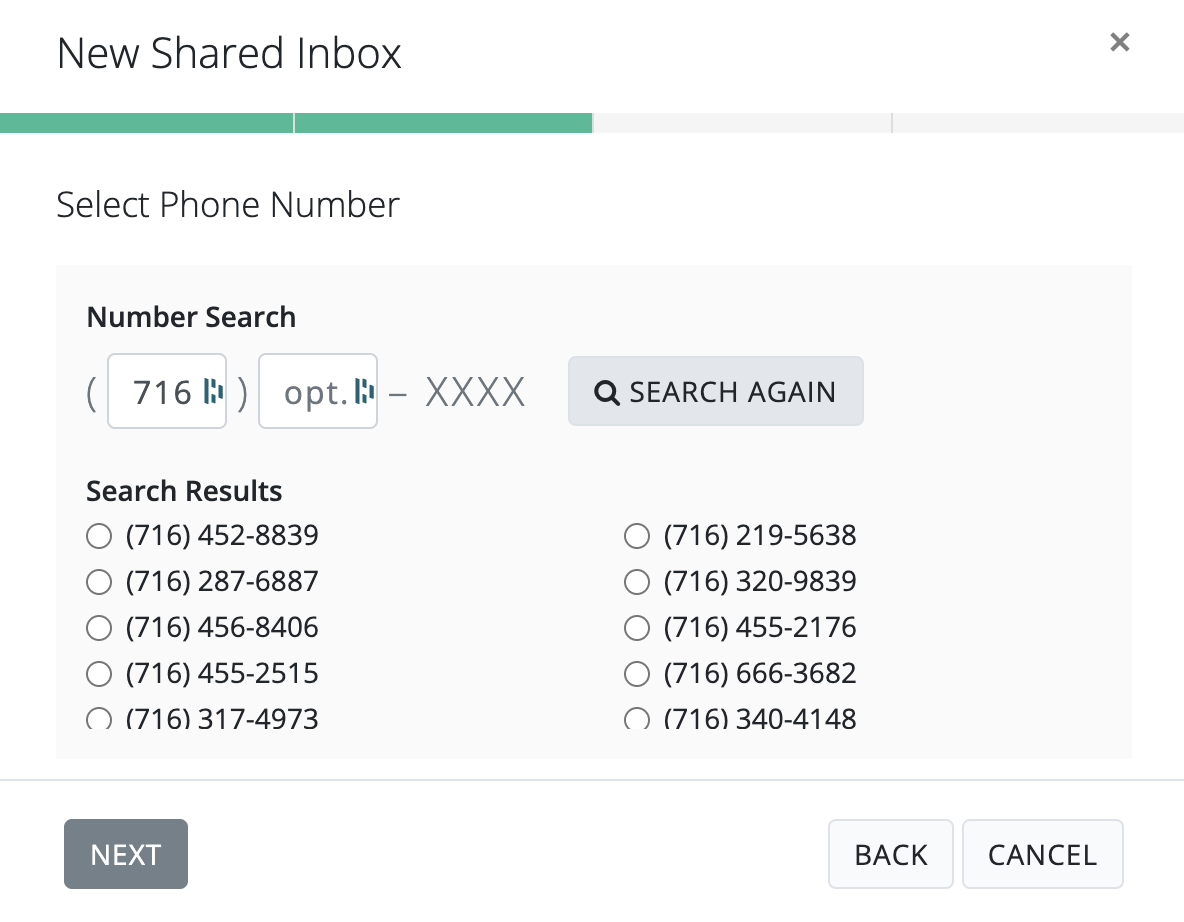Viewport: 1184px width, 922px height.
Task: Click the Next button
Action: (x=126, y=854)
